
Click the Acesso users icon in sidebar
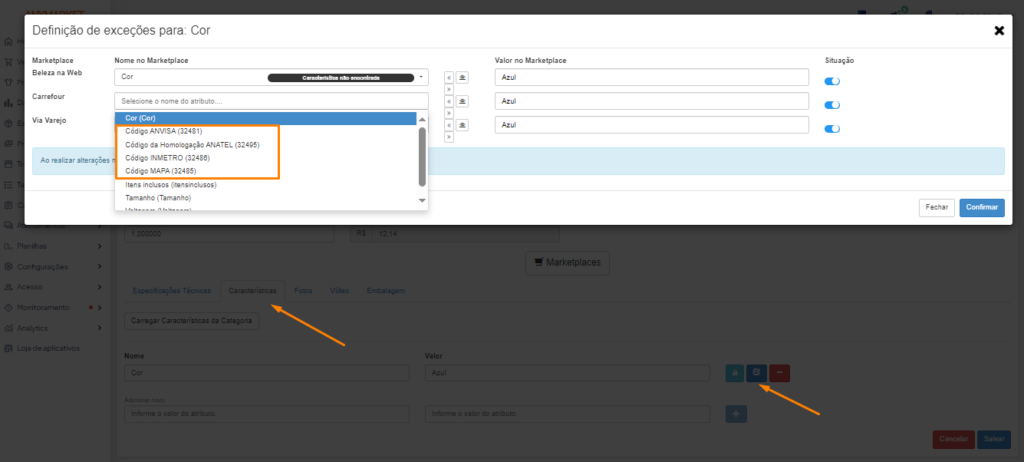click(8, 287)
